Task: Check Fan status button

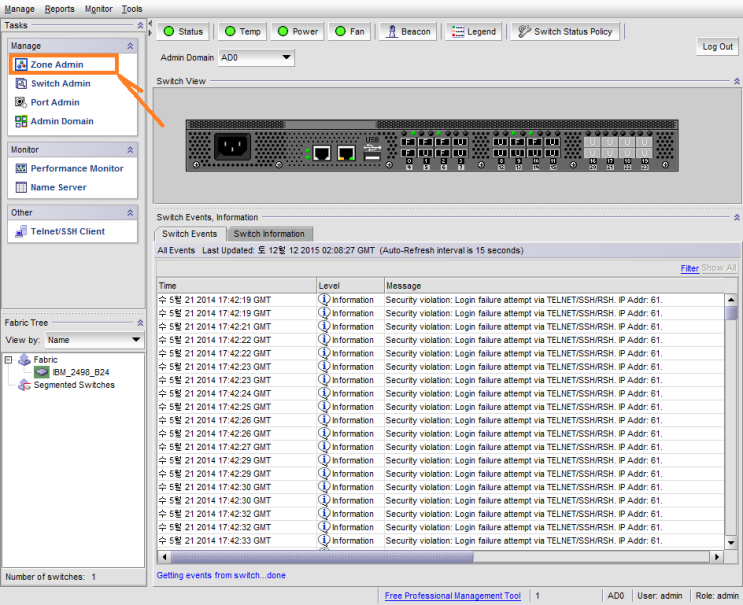Action: (349, 32)
